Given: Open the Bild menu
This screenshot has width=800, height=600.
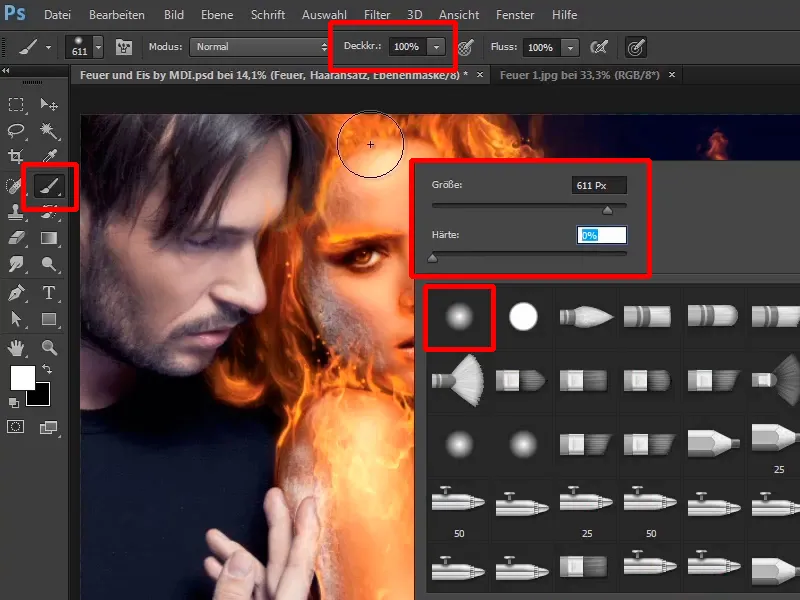Looking at the screenshot, I should 173,15.
